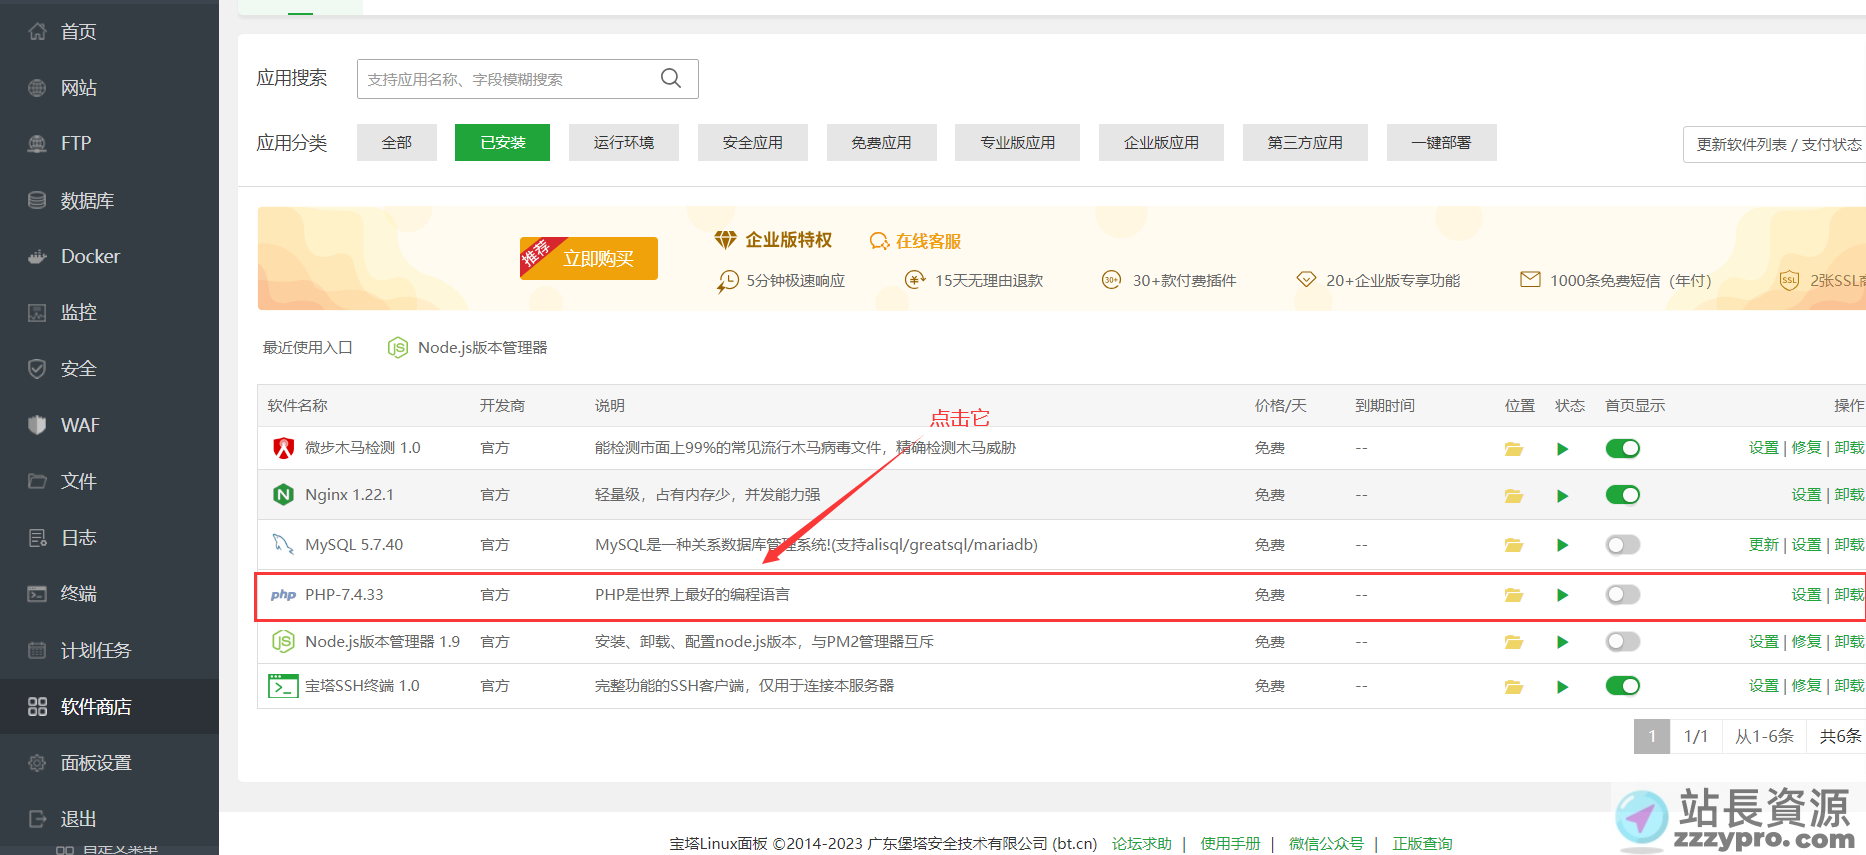
Task: Click status play icon for Node.js版本管理器
Action: [1562, 642]
